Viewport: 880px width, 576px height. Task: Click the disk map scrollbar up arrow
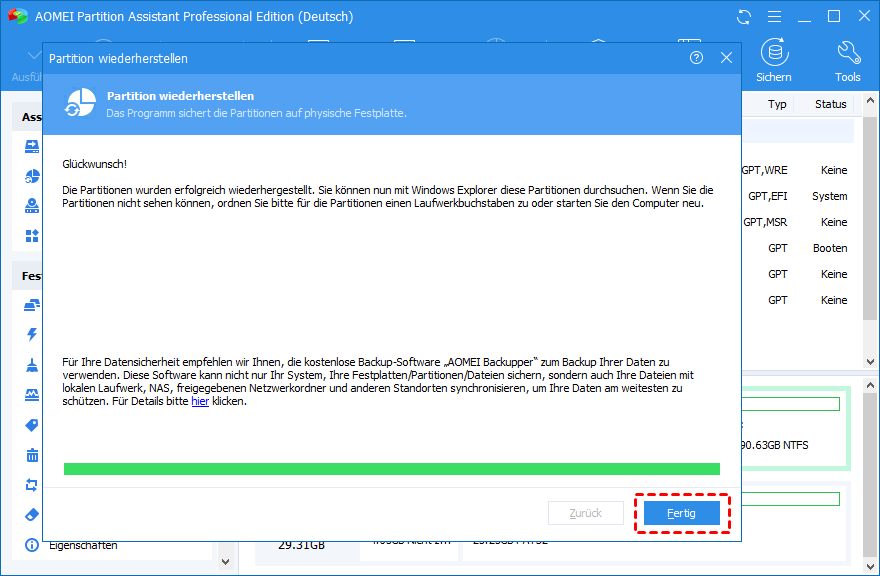coord(870,386)
